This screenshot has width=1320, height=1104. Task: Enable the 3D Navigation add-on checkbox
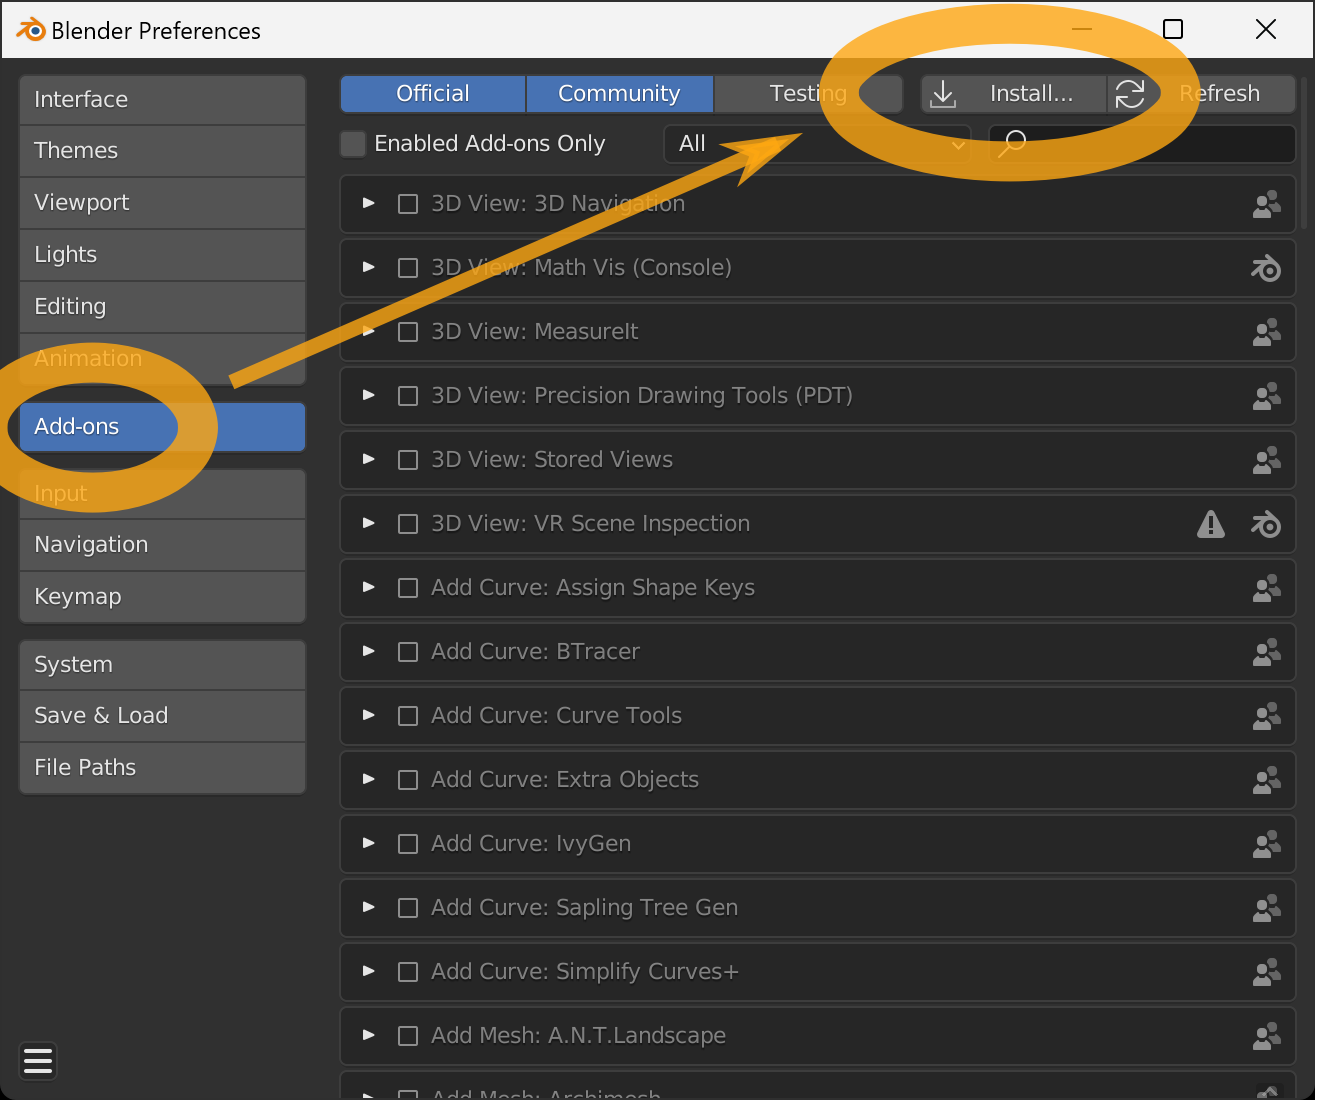(x=408, y=204)
